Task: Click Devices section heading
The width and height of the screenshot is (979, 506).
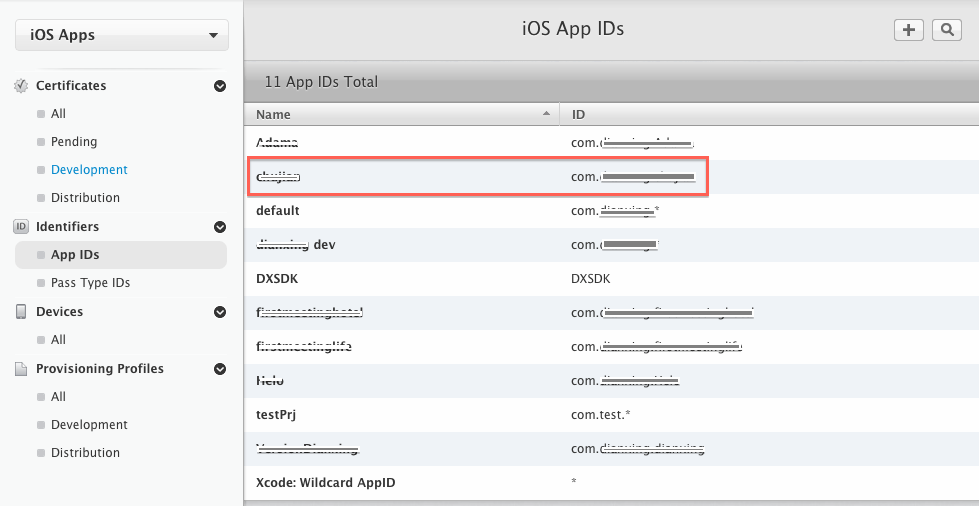Action: (59, 312)
